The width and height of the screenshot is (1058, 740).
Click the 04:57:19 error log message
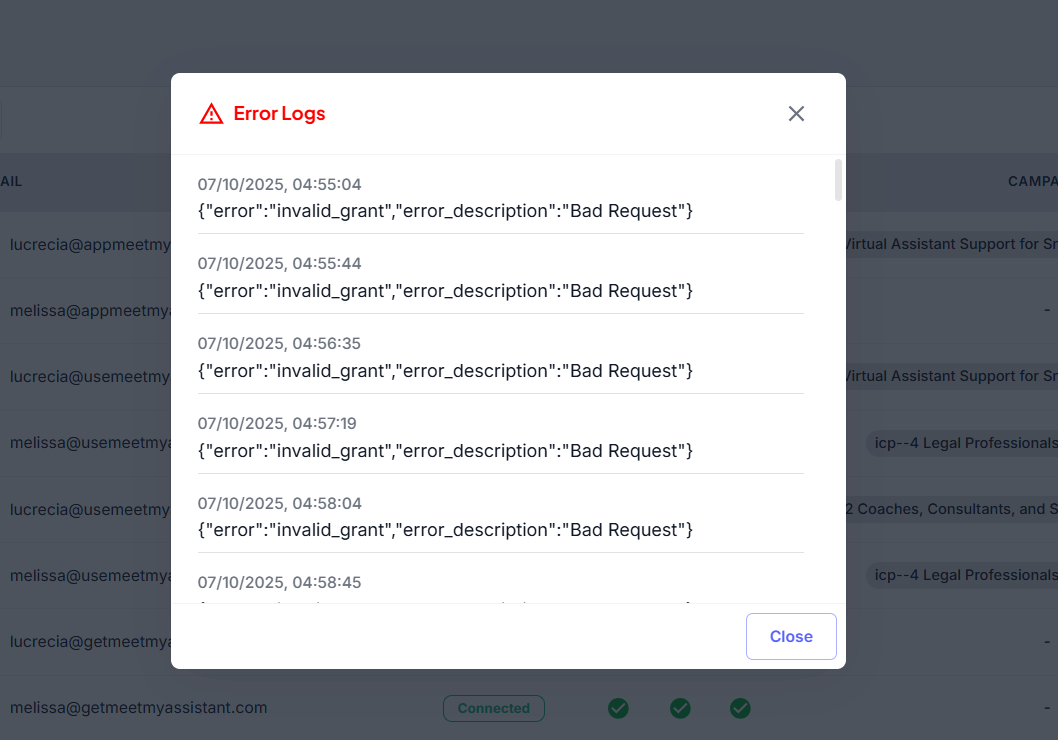pyautogui.click(x=445, y=451)
